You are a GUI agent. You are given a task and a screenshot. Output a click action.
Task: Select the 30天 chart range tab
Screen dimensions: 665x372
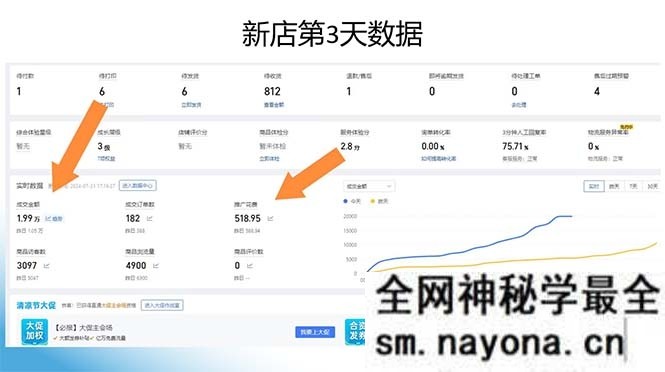652,186
